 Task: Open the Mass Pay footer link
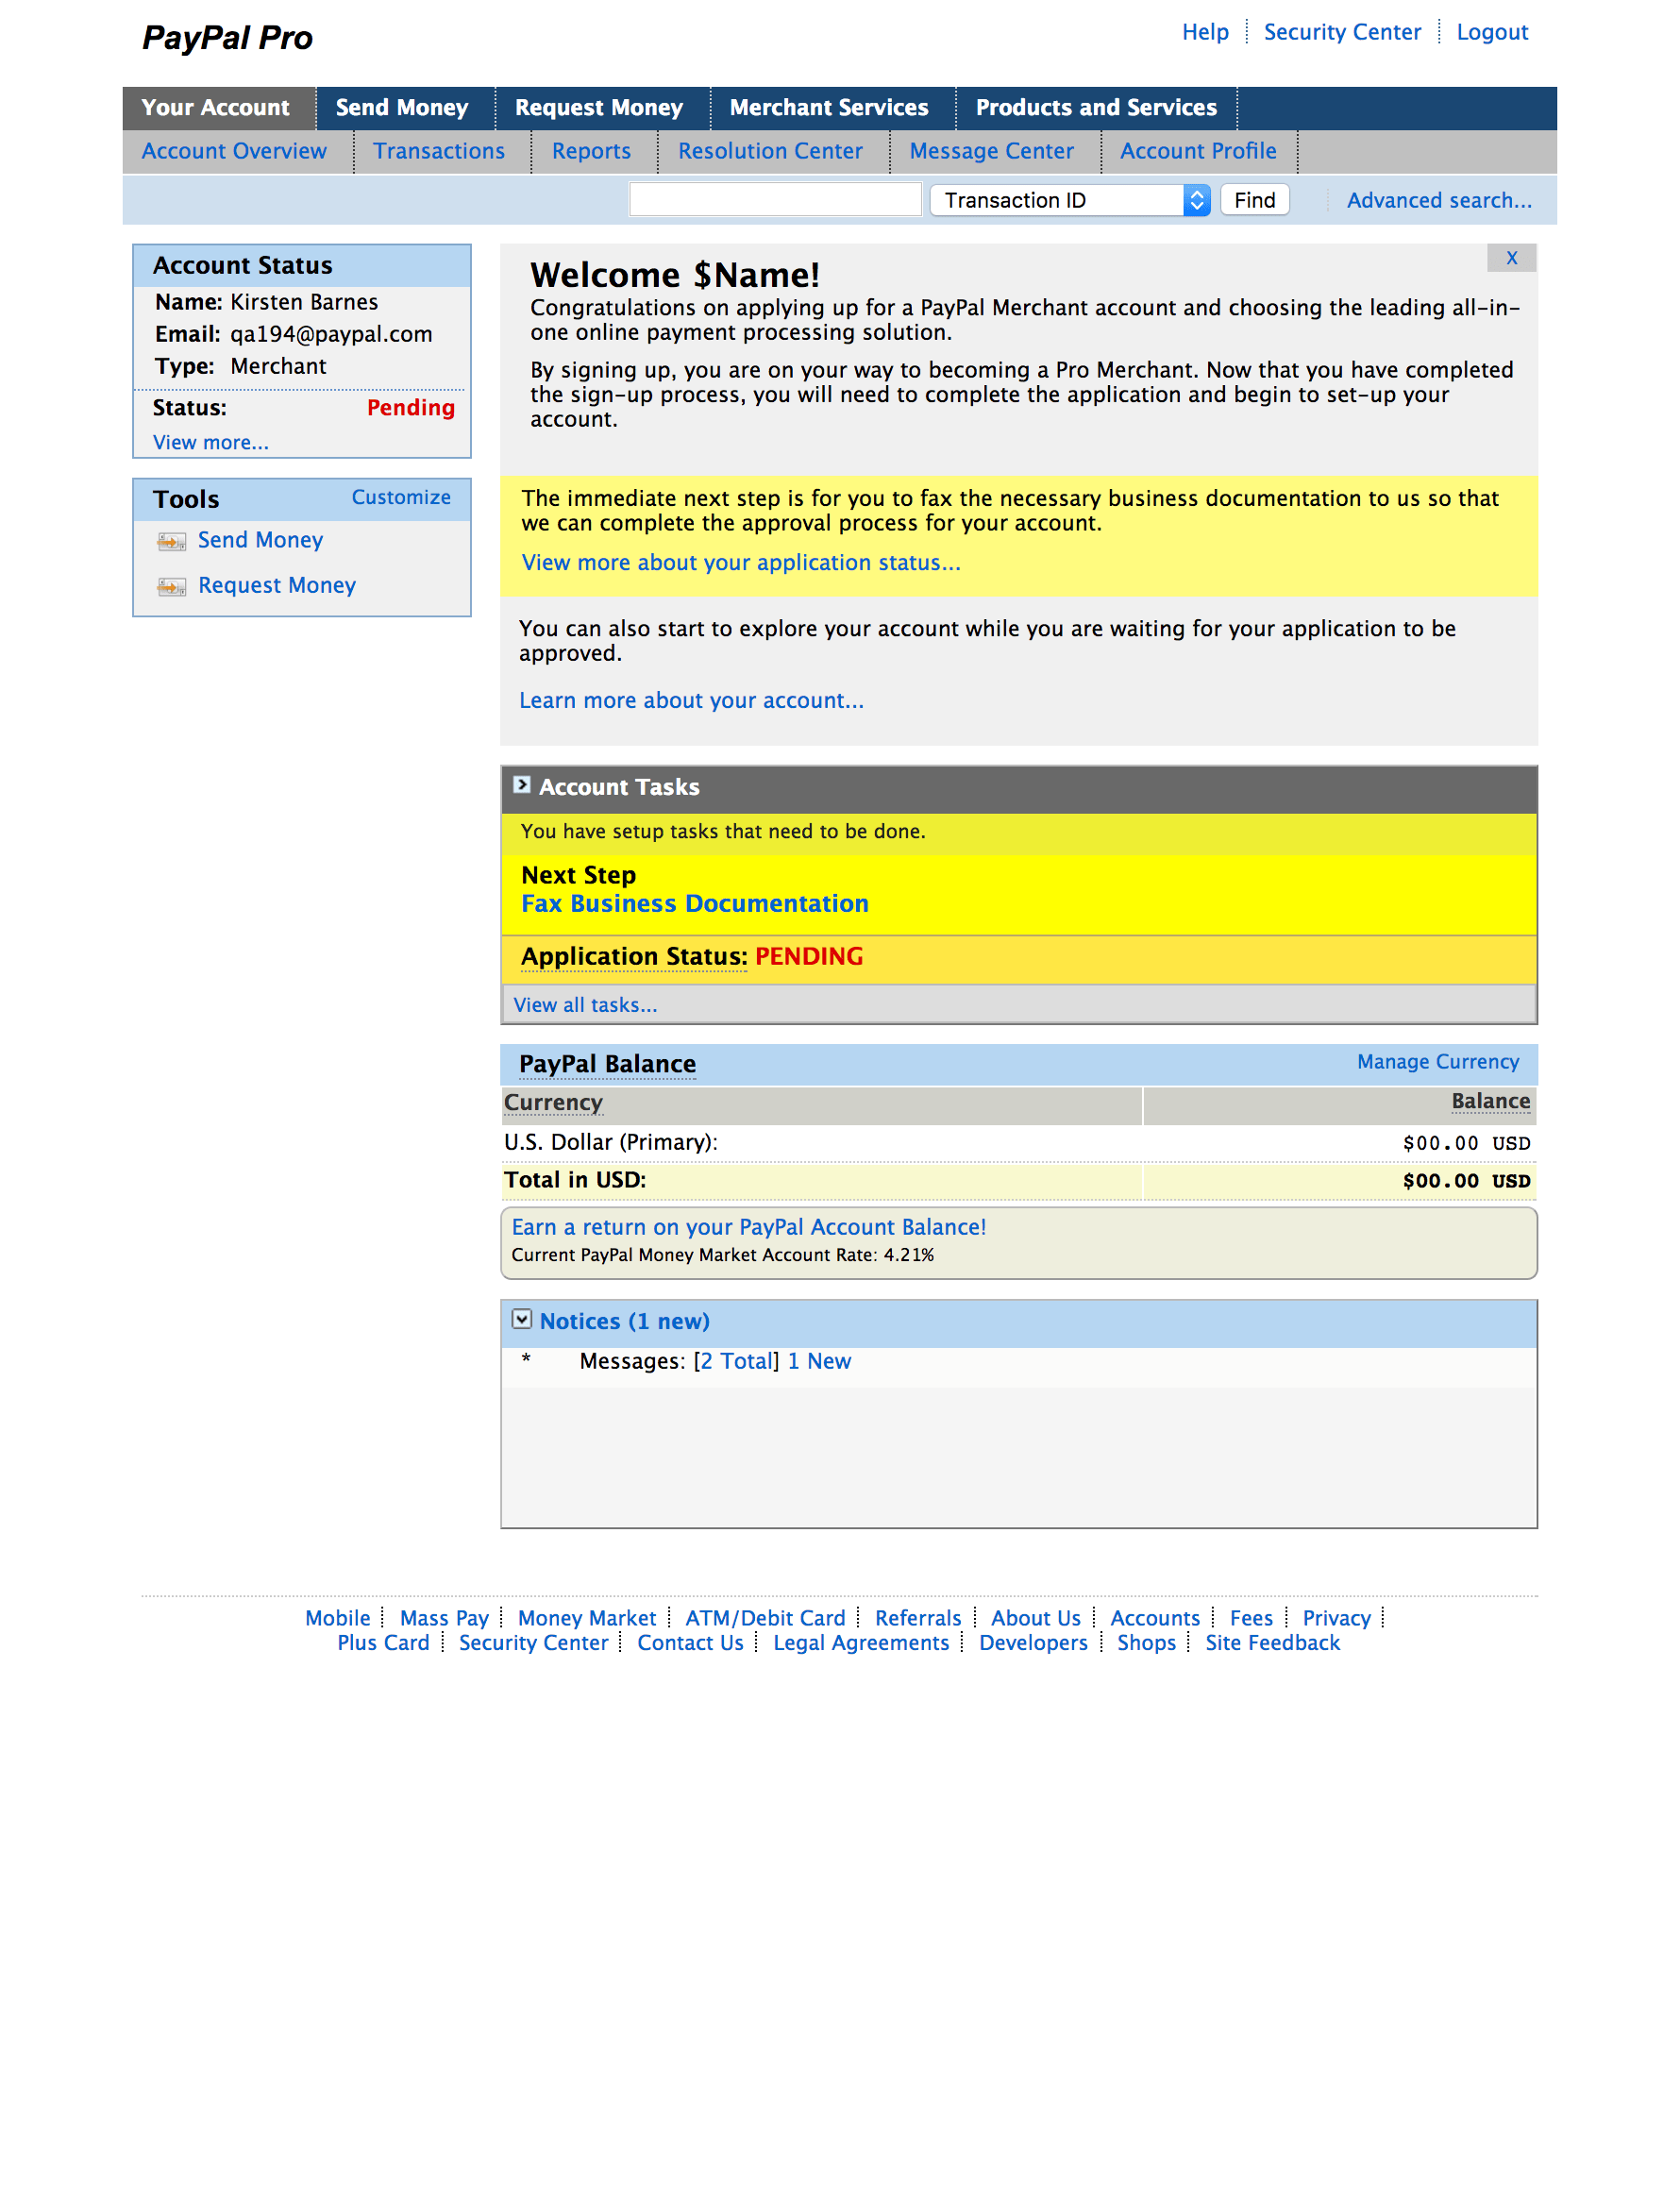444,1618
